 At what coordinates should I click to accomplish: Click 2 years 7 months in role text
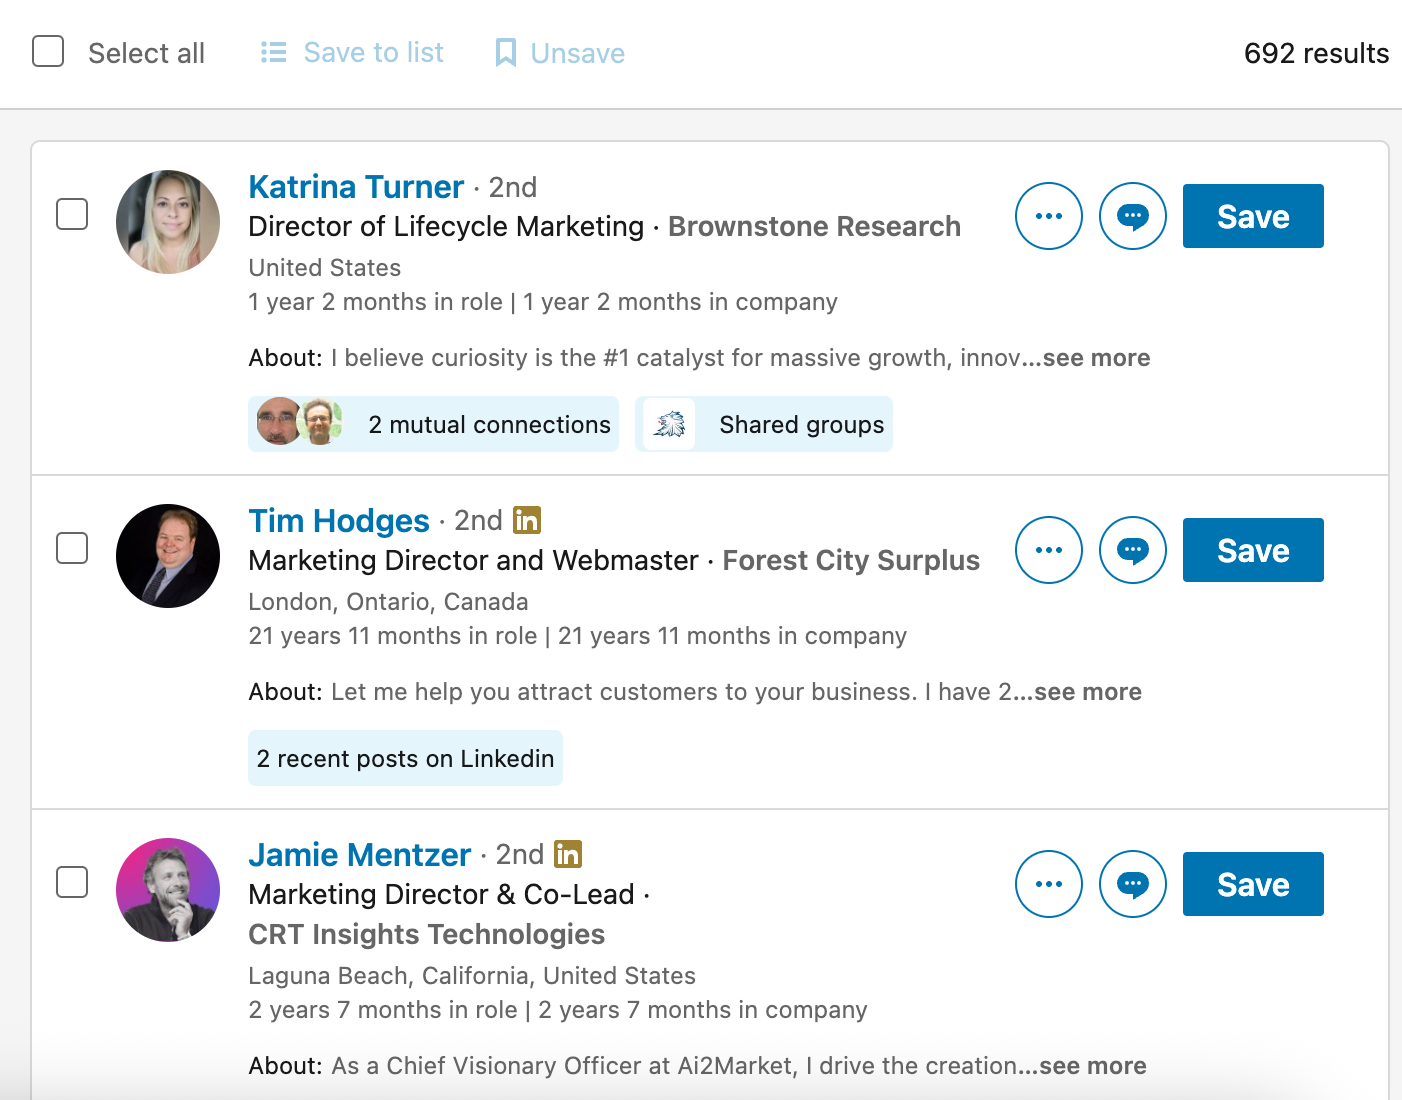383,1010
